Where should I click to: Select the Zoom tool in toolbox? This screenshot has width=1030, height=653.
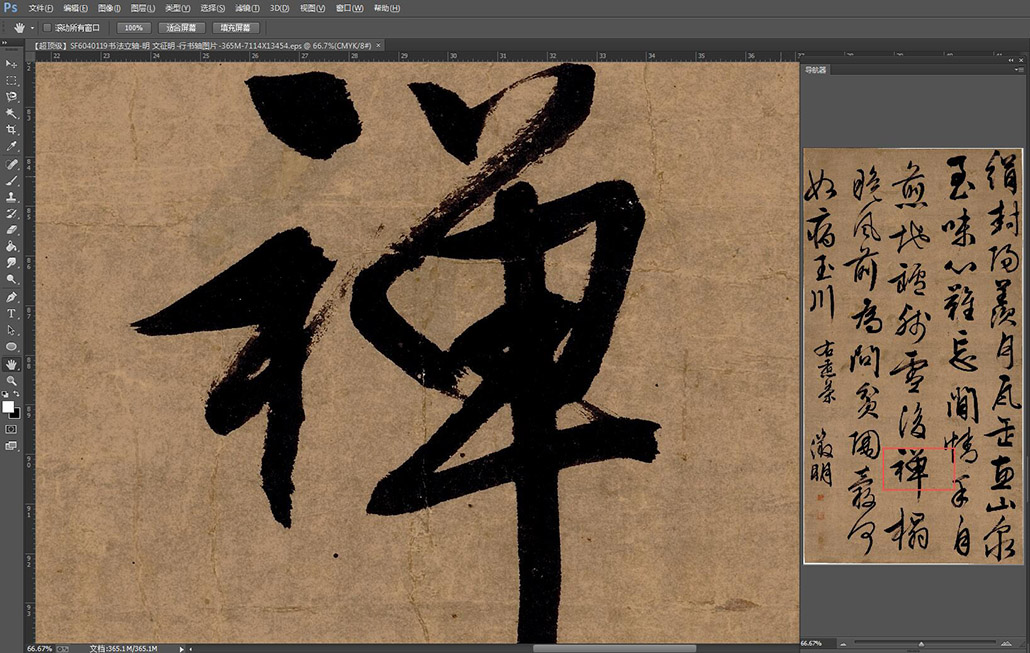pyautogui.click(x=11, y=381)
